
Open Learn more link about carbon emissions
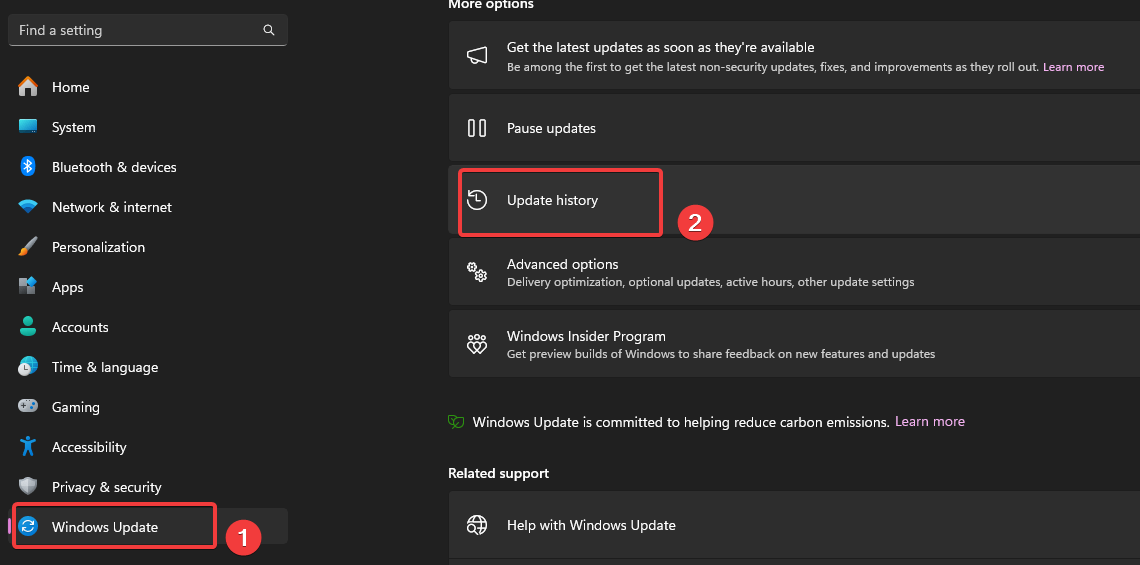929,422
